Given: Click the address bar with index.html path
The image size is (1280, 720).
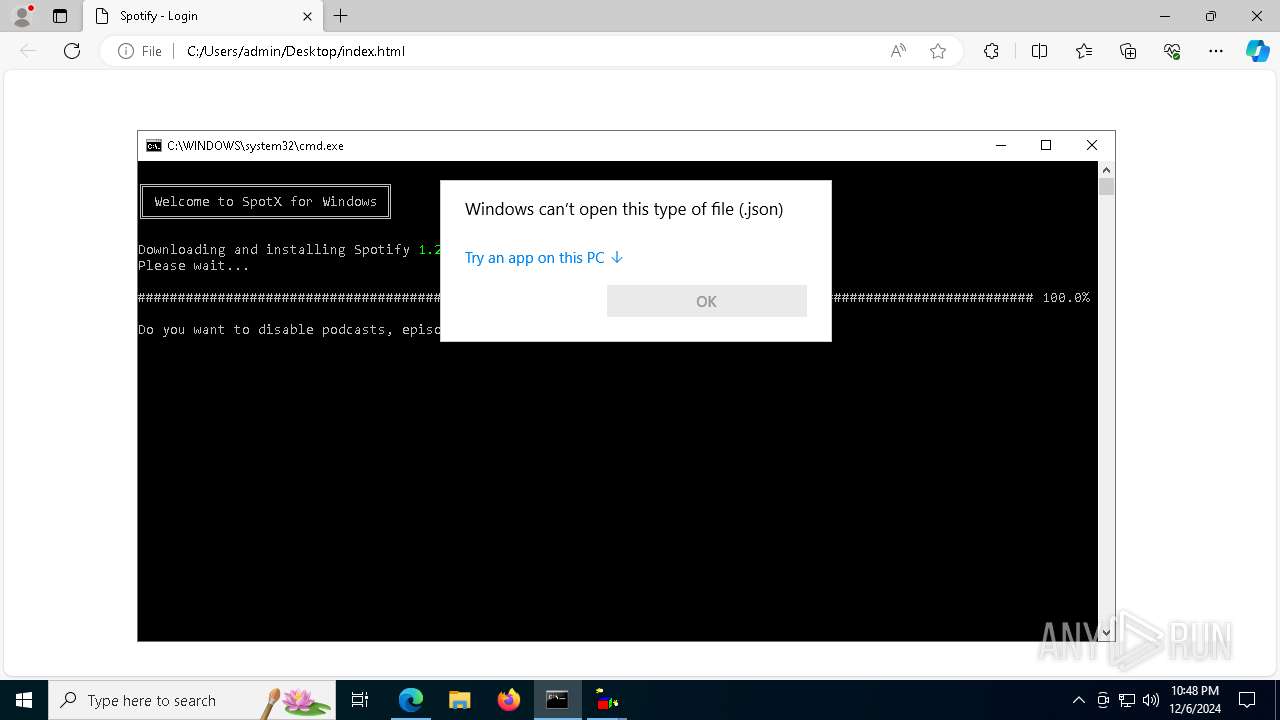Looking at the screenshot, I should [530, 51].
